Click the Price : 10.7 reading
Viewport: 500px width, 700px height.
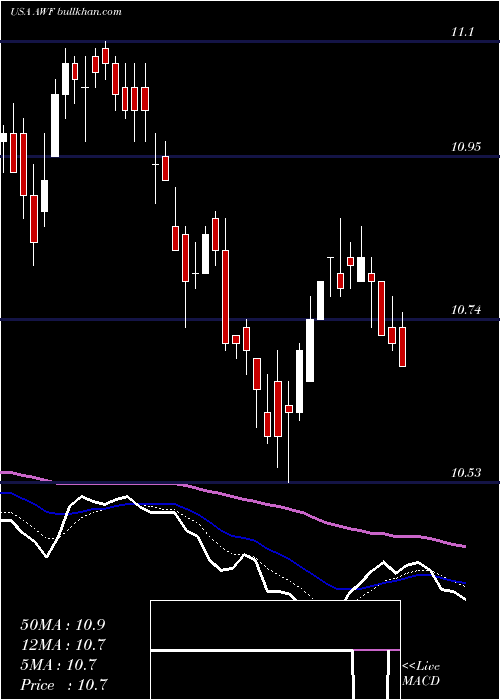64,685
